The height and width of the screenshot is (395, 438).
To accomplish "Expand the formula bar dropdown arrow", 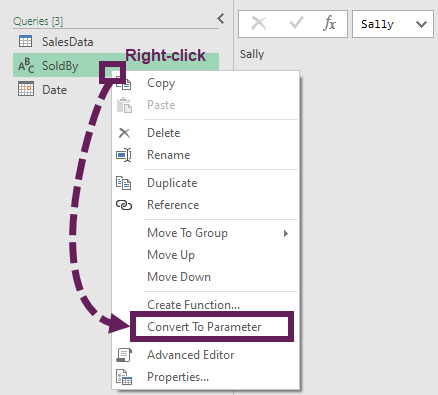I will click(x=421, y=24).
